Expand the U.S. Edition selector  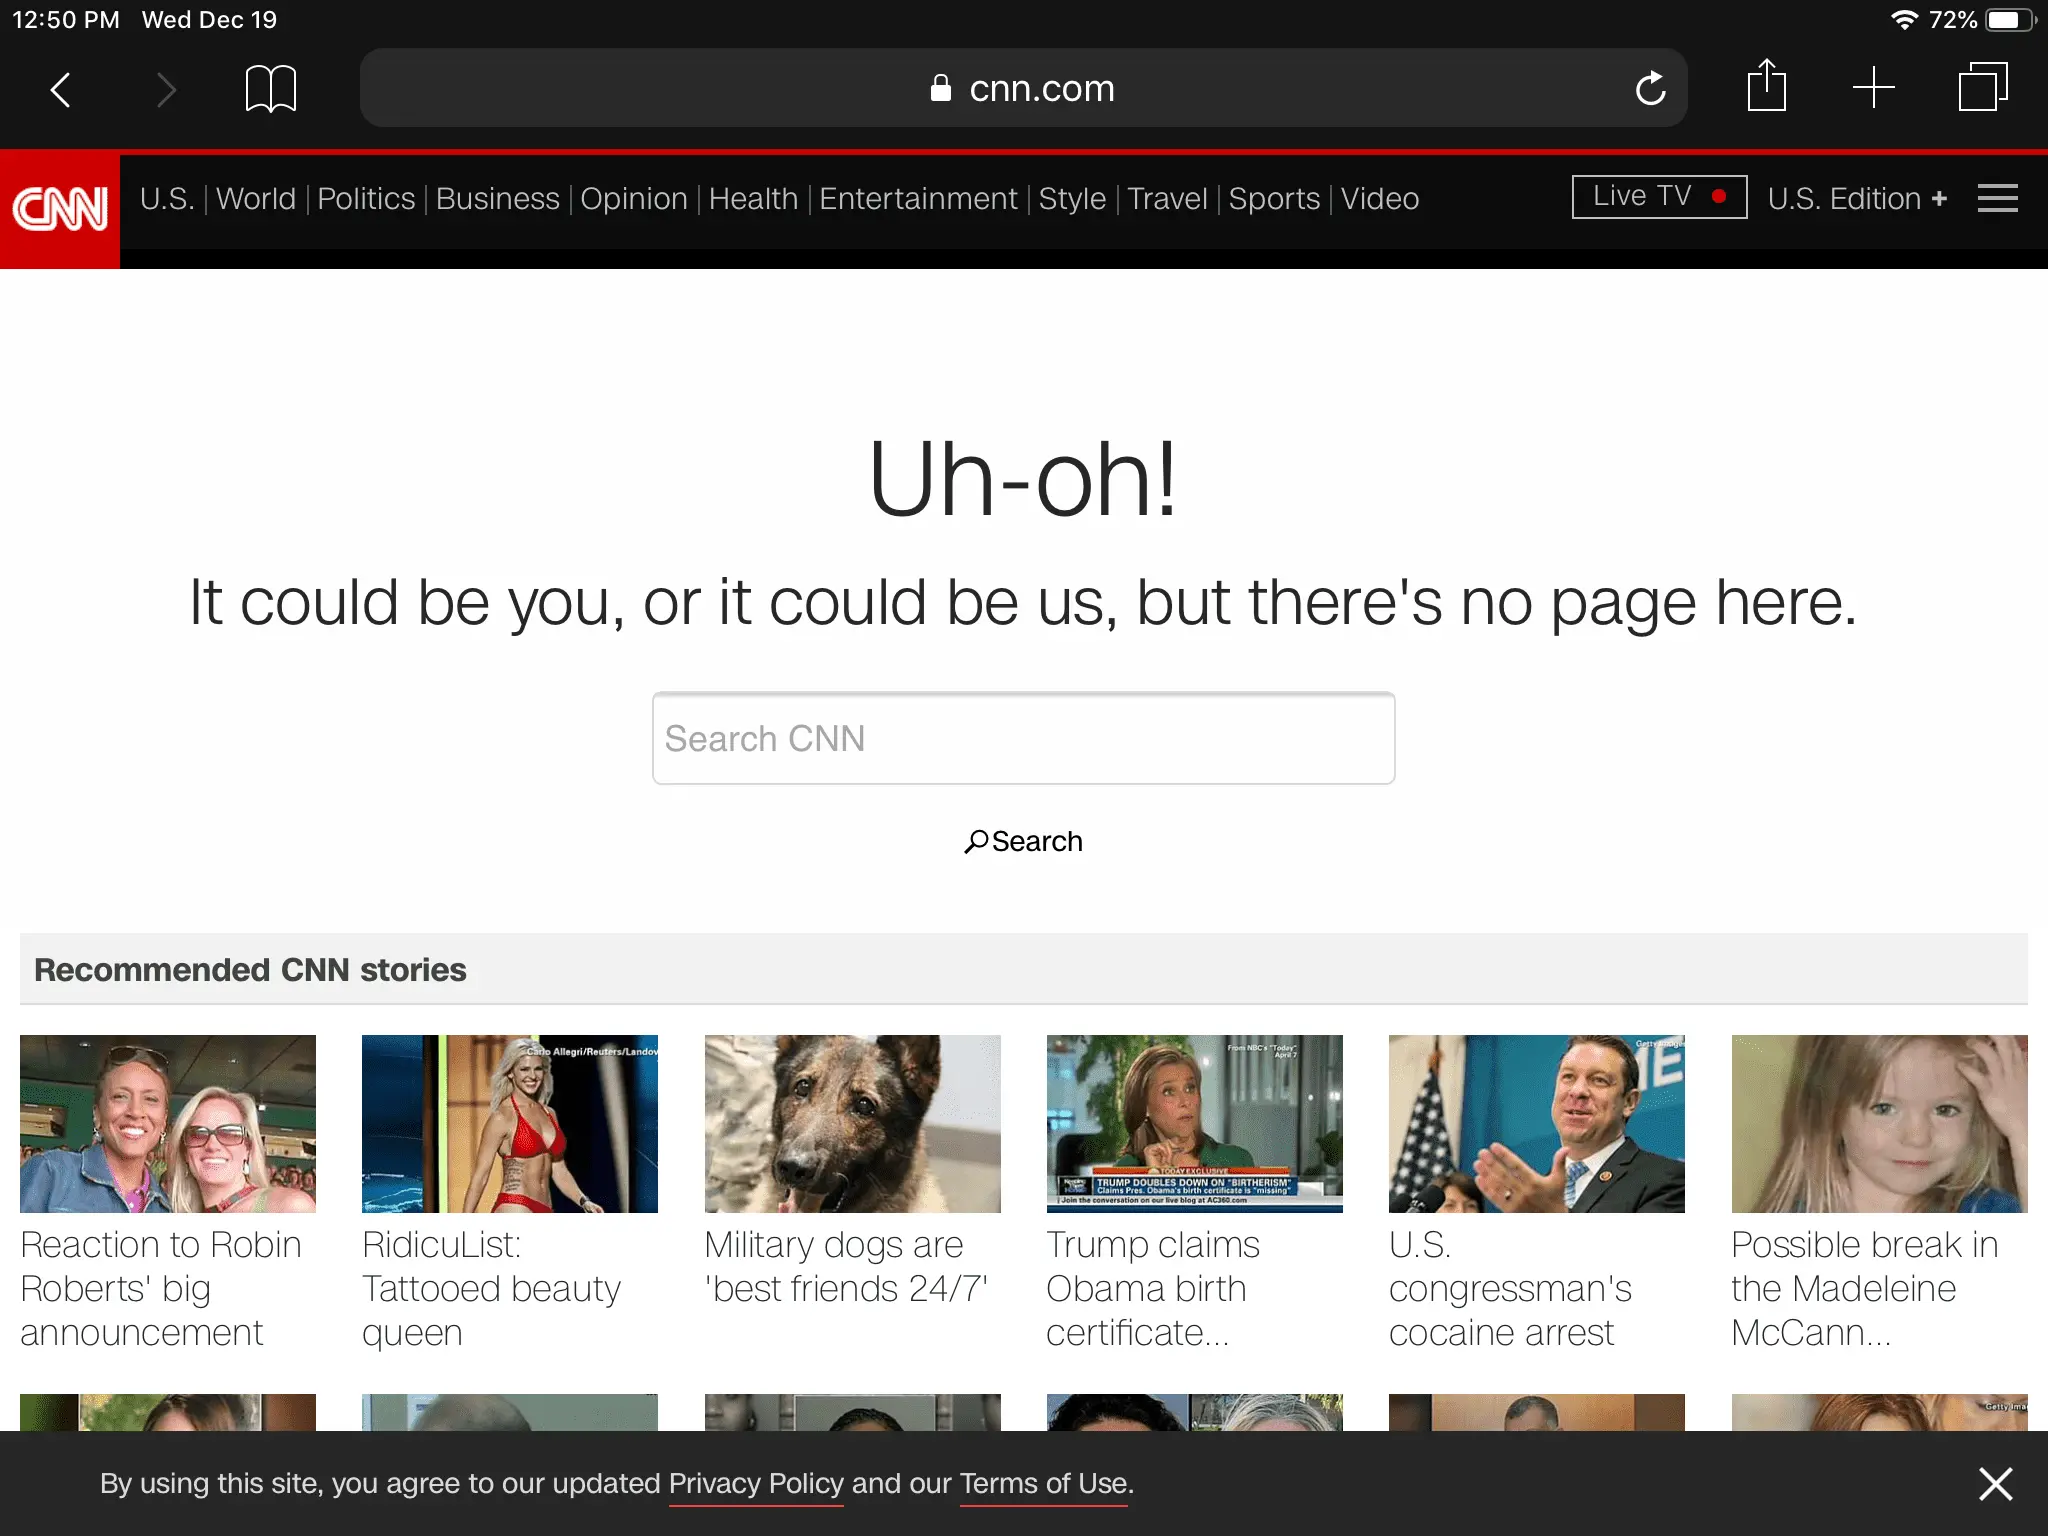click(1856, 198)
